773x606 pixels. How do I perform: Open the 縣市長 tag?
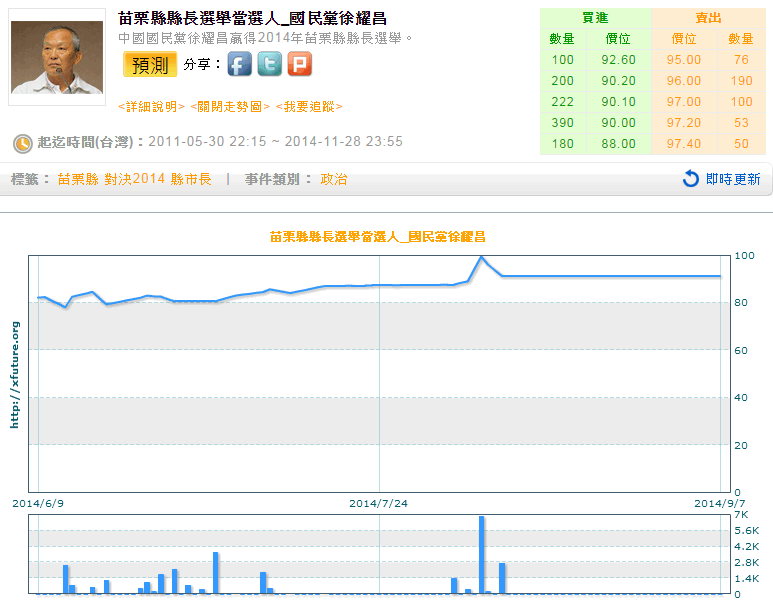click(x=191, y=179)
